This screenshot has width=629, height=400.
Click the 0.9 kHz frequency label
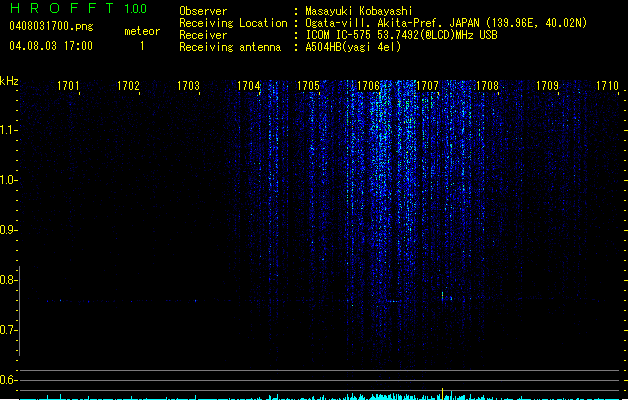pyautogui.click(x=7, y=230)
